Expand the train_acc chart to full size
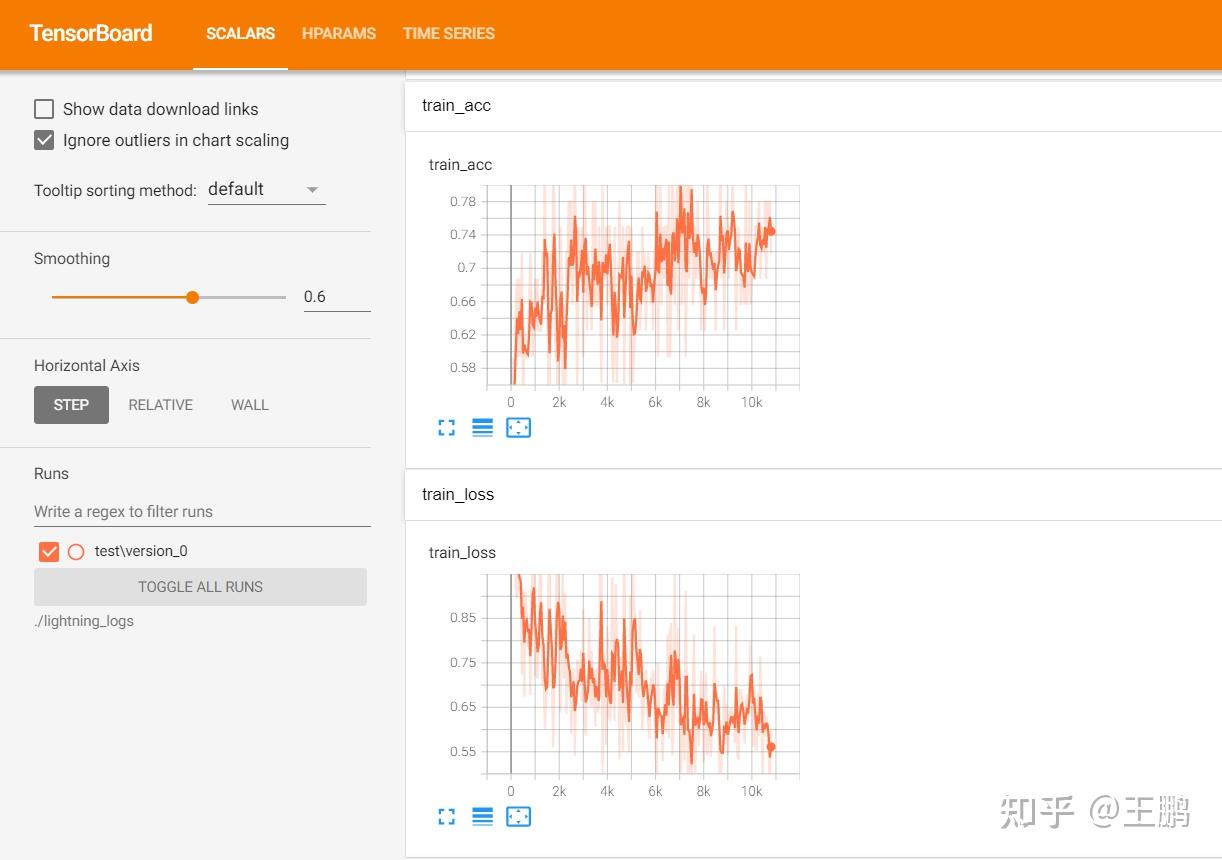The height and width of the screenshot is (860, 1222). point(446,427)
